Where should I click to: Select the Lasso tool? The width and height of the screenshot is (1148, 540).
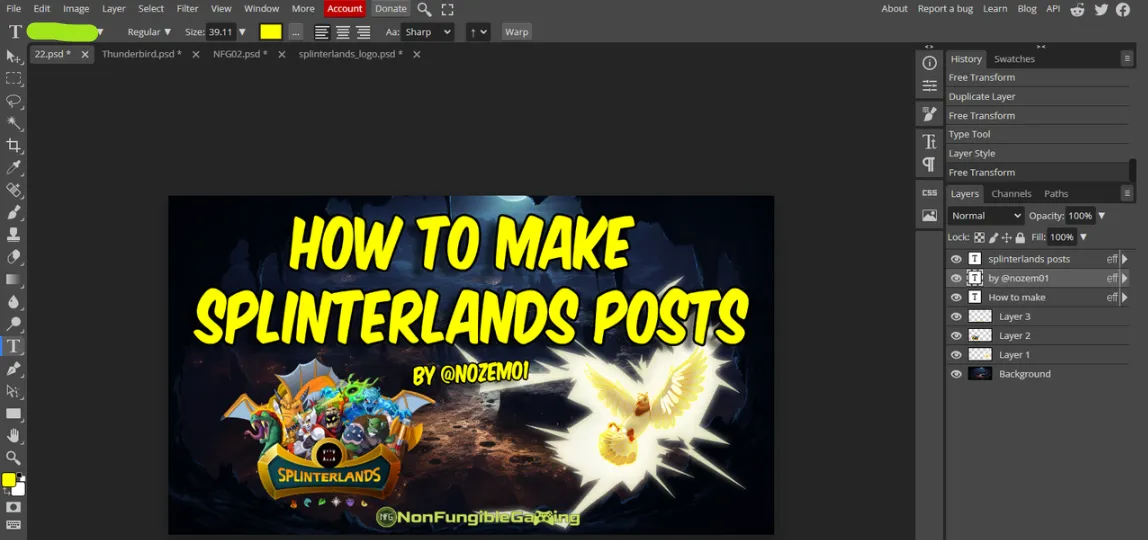click(13, 100)
